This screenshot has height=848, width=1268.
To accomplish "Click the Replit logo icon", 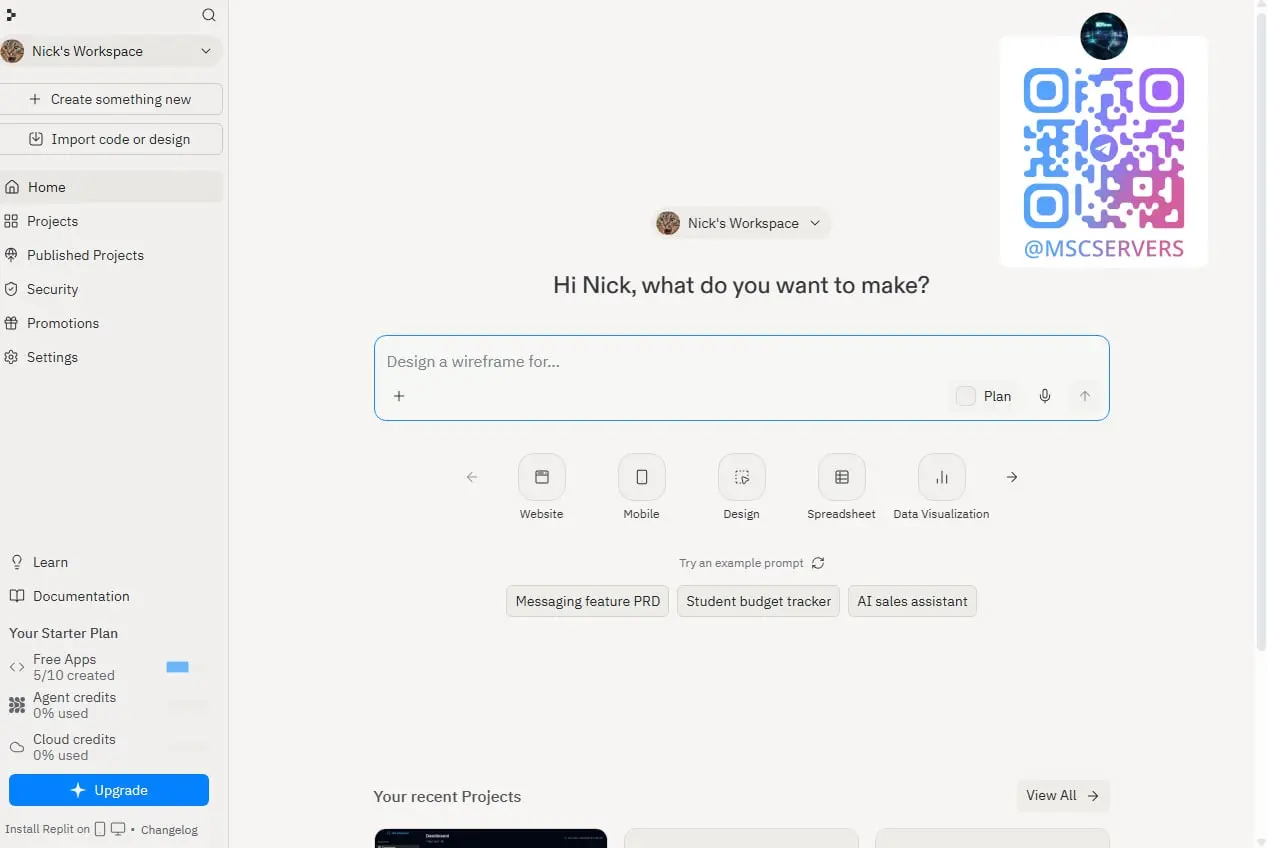I will click(11, 15).
